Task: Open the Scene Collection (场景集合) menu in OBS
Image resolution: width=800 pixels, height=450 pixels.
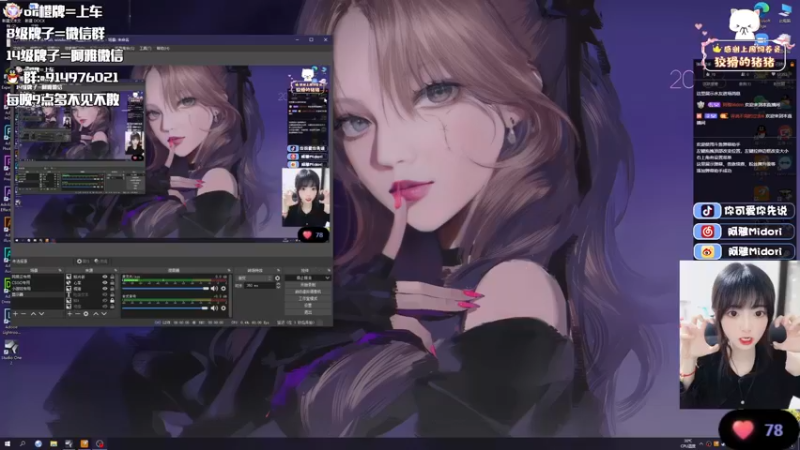Action: [124, 48]
